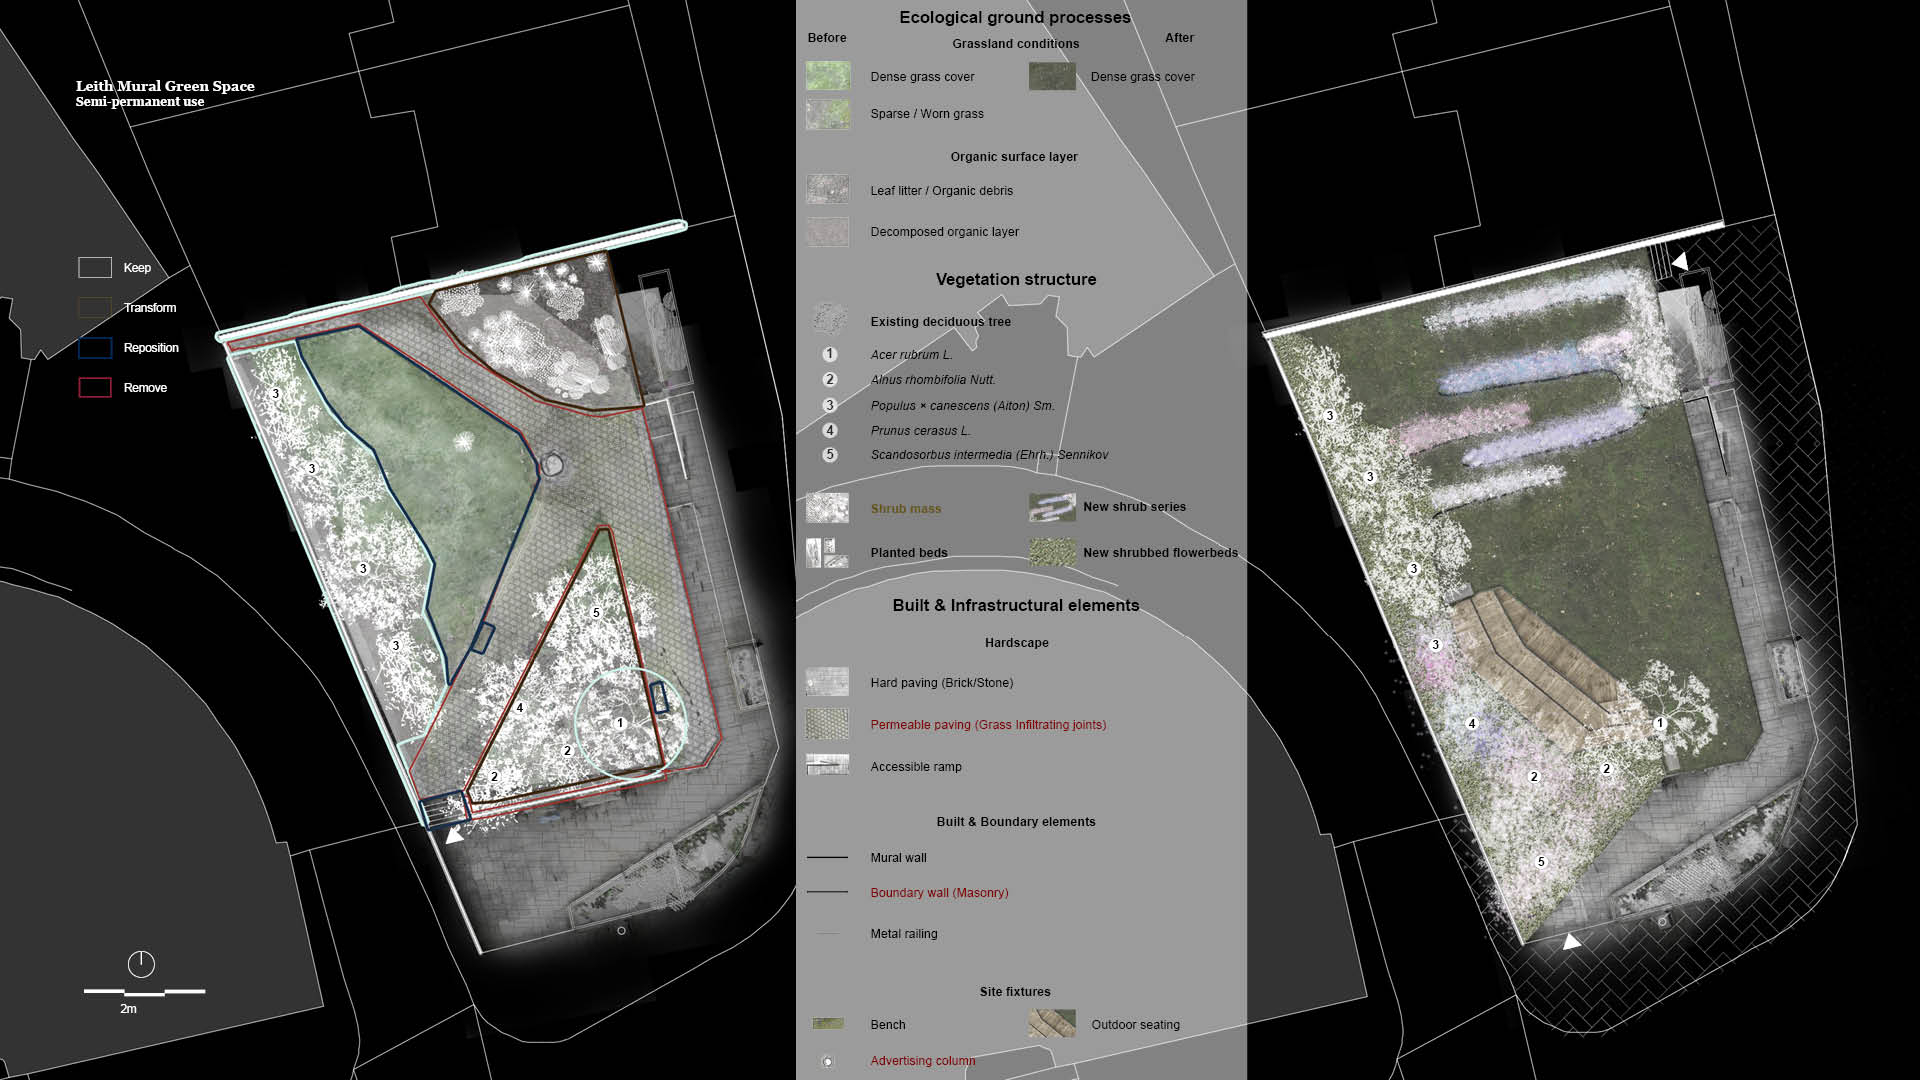Click the Boundary wall (Masonry) line symbol
This screenshot has height=1080, width=1920.
827,891
